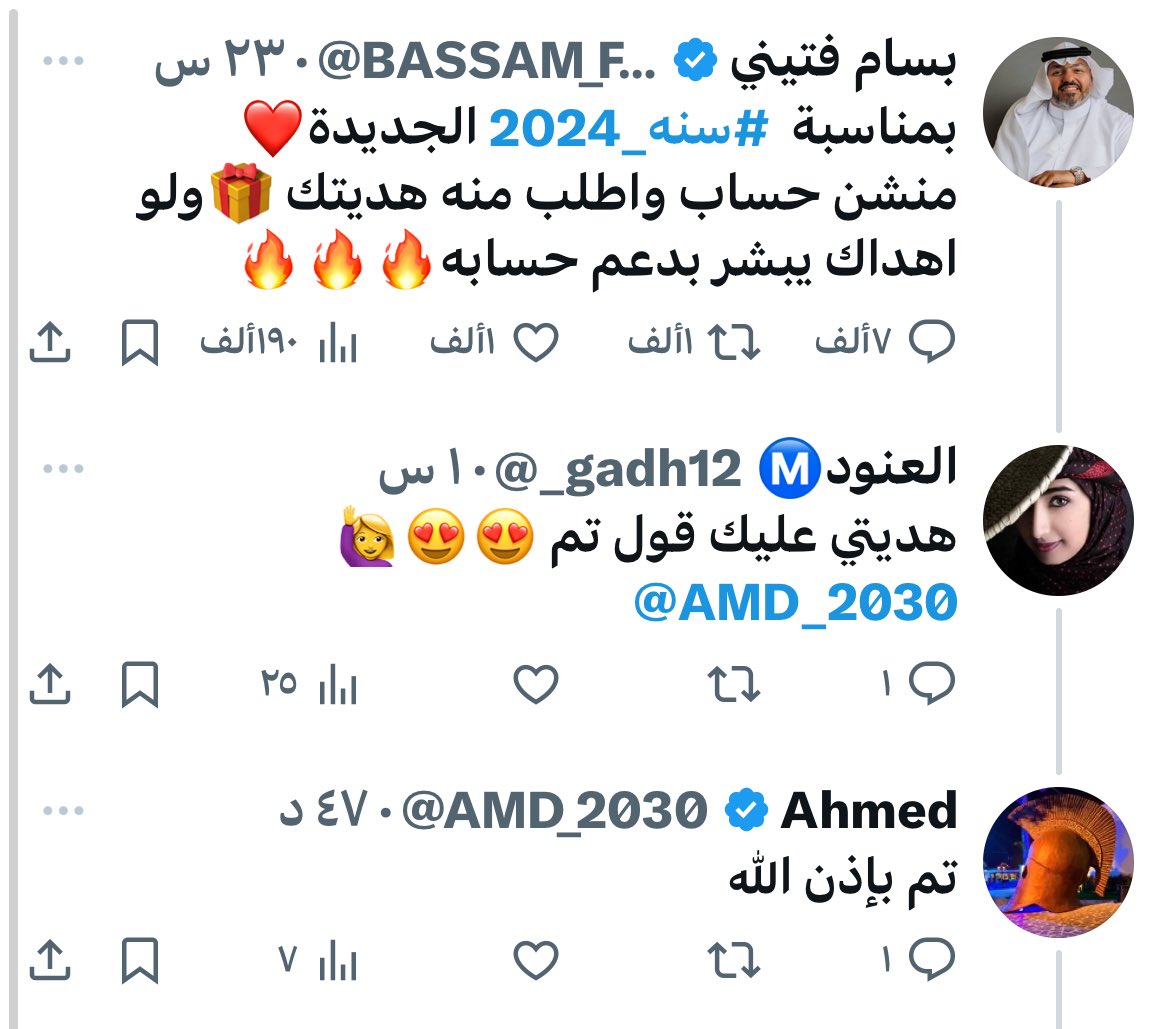Retweet the @_gadh12 reply
Image resolution: width=1170 pixels, height=1029 pixels.
tap(733, 684)
